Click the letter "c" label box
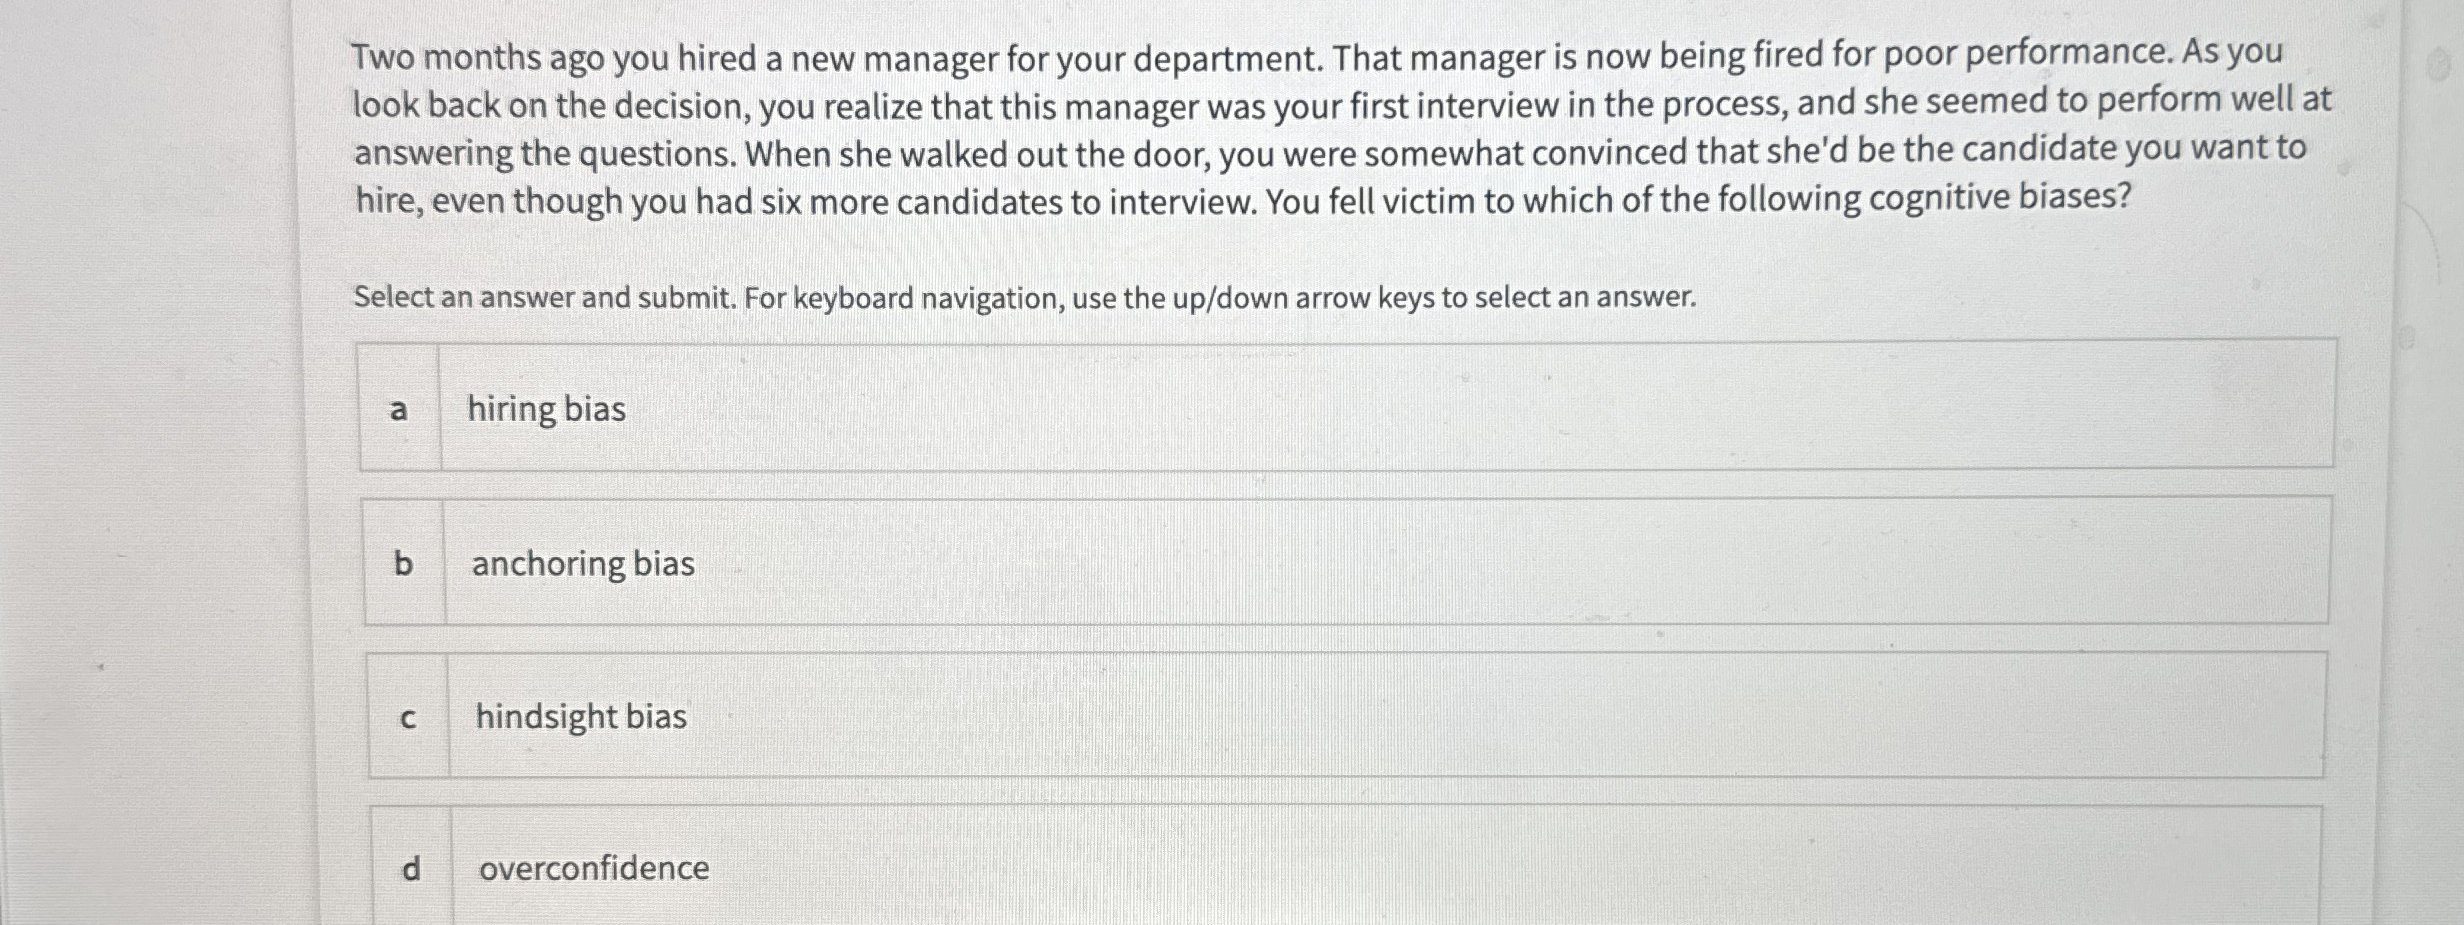The width and height of the screenshot is (2464, 925). pos(408,716)
